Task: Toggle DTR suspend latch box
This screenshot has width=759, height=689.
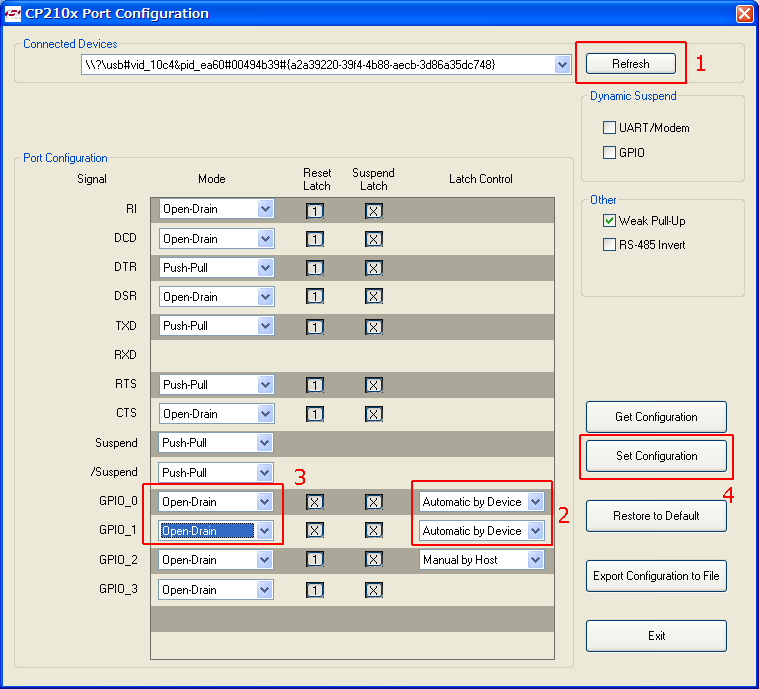Action: pos(374,268)
